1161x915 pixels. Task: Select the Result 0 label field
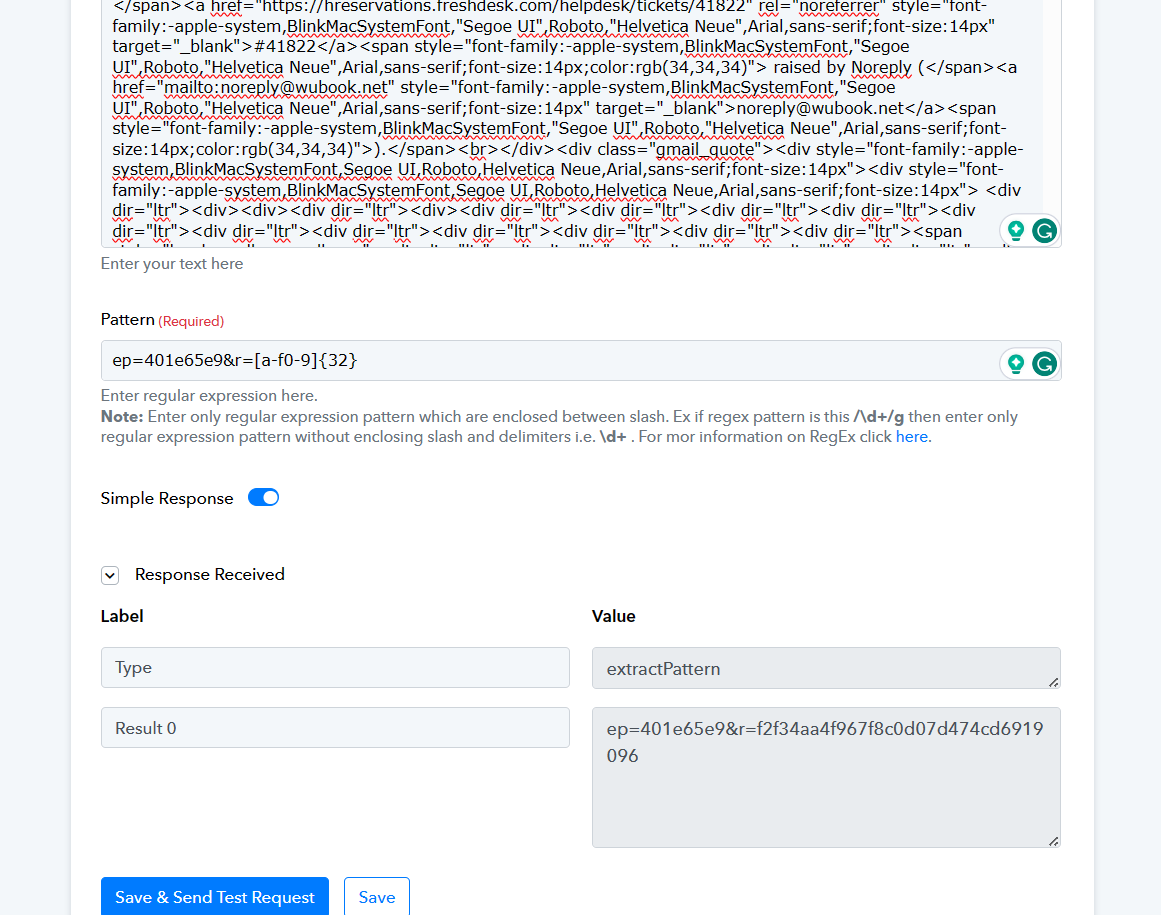point(335,728)
